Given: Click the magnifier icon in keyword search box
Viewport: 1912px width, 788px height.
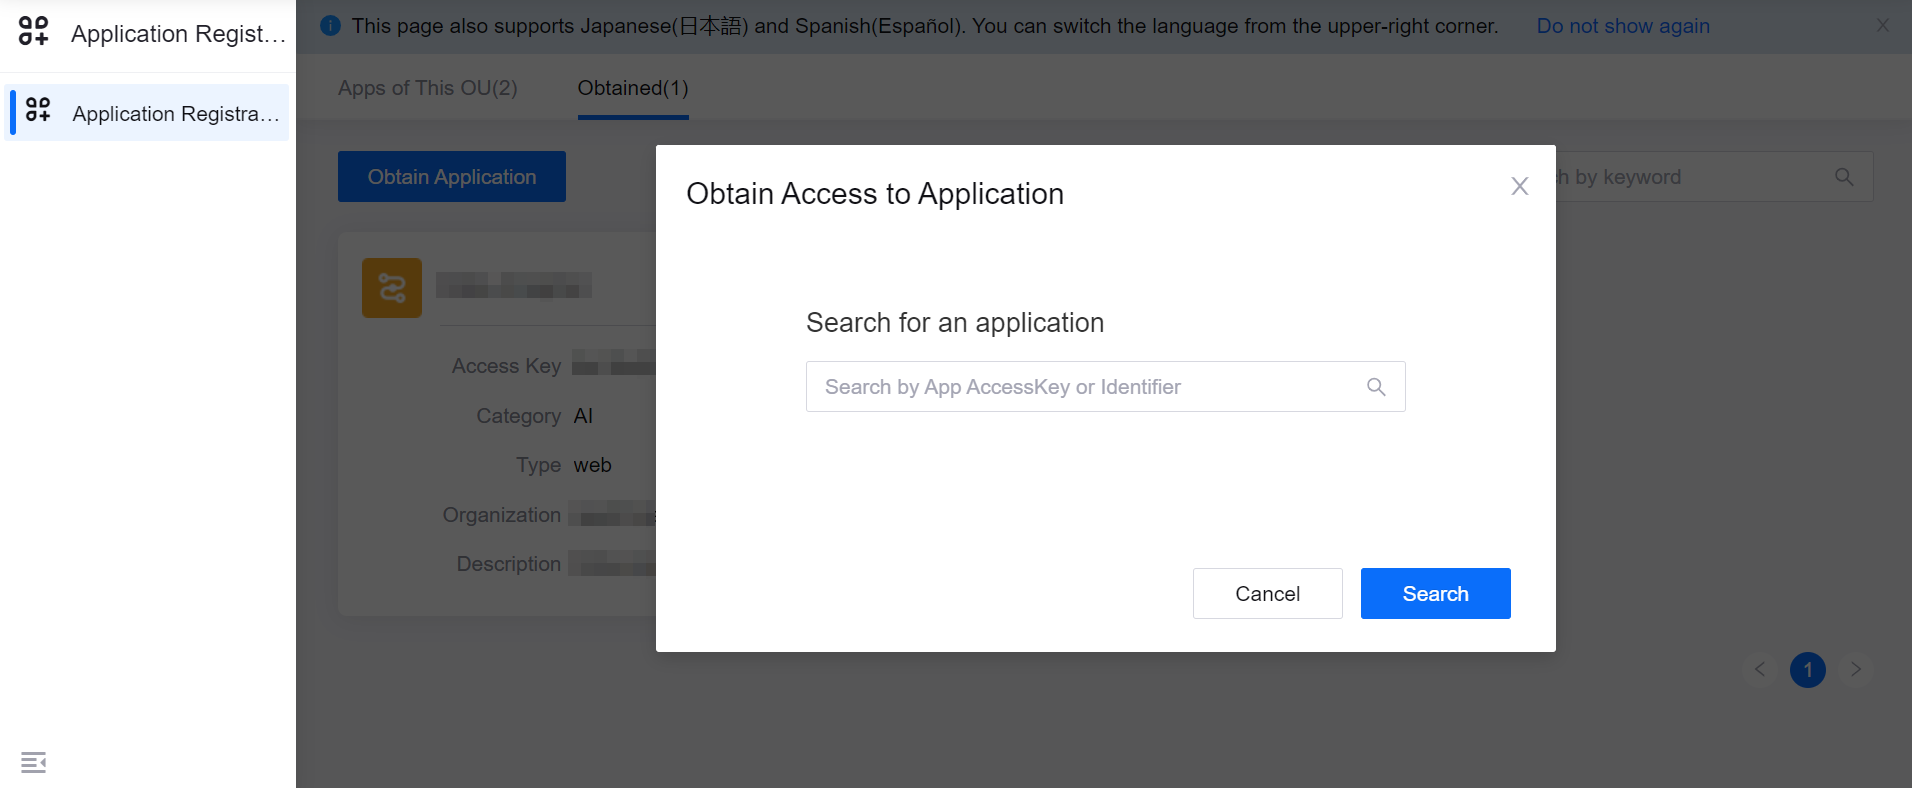Looking at the screenshot, I should click(x=1844, y=177).
